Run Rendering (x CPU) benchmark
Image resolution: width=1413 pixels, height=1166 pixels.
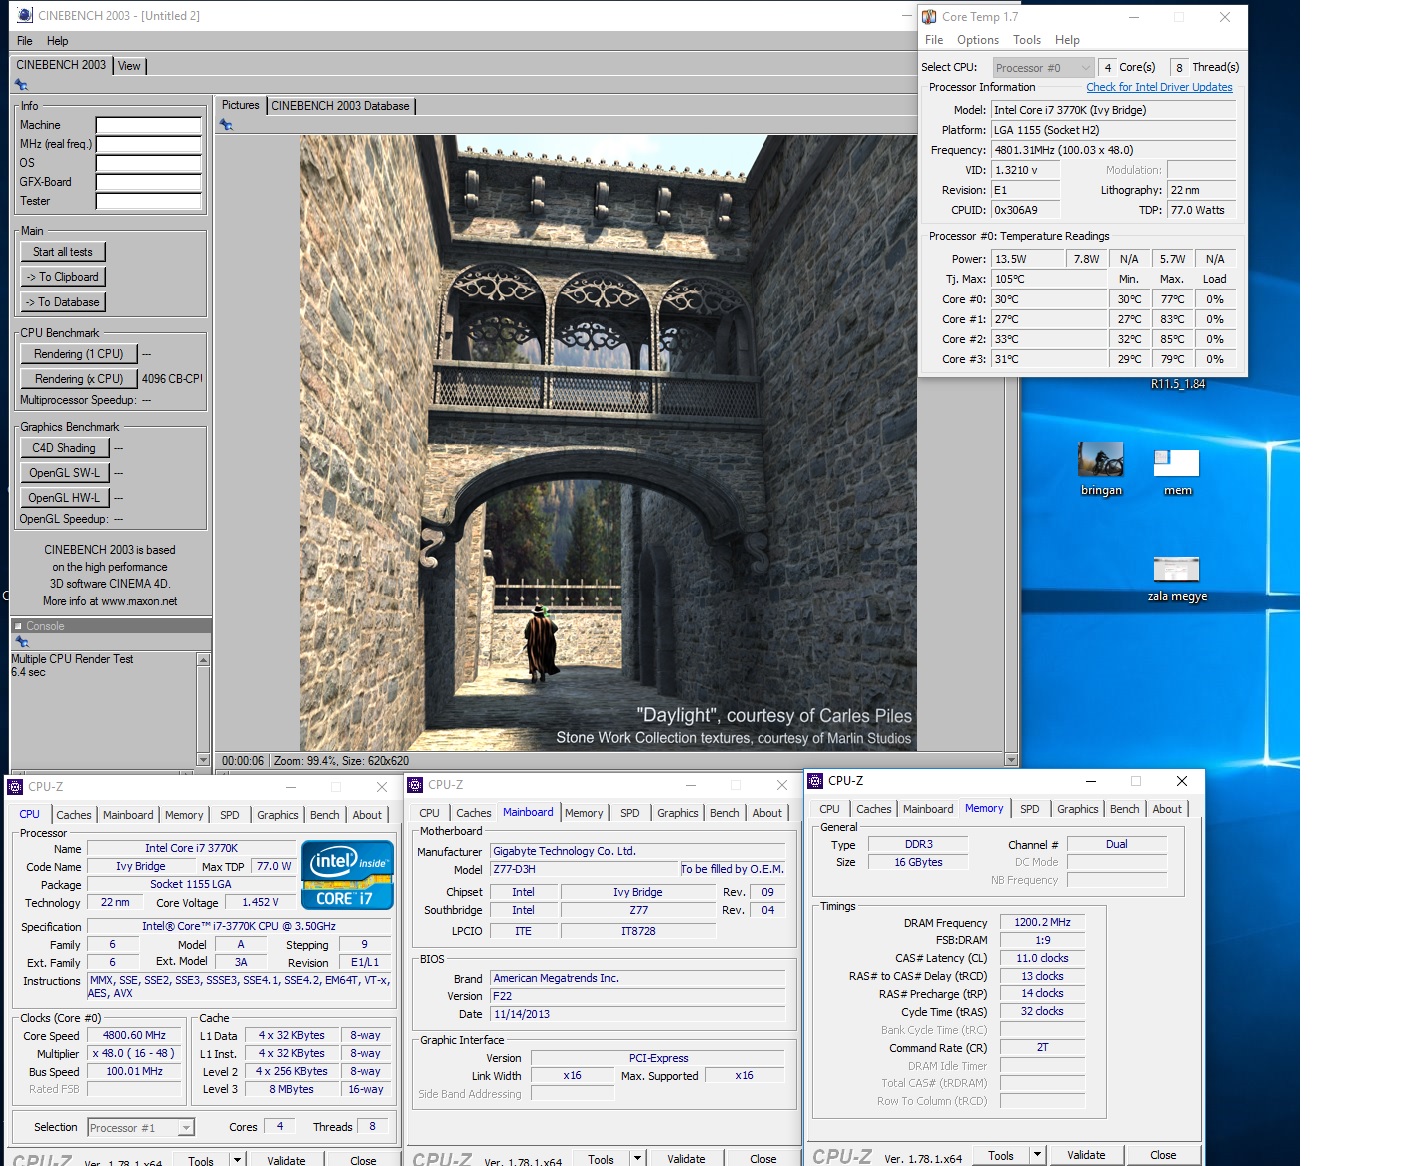pyautogui.click(x=78, y=379)
